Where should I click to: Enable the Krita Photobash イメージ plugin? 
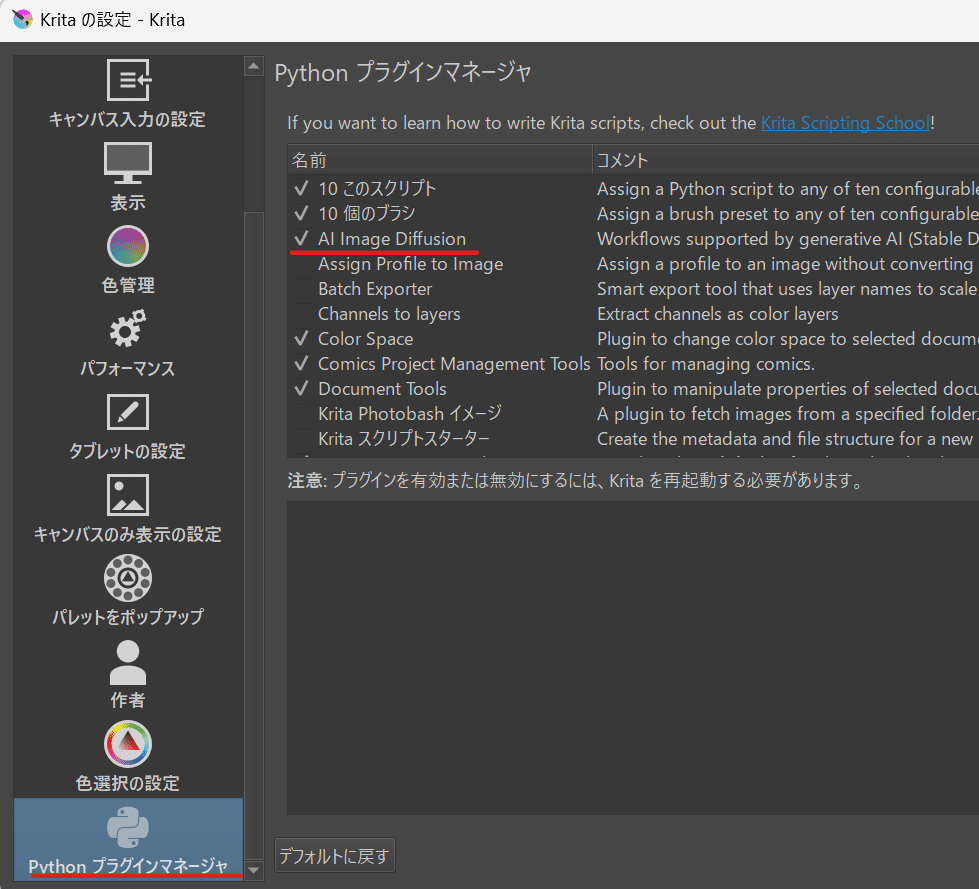[302, 413]
